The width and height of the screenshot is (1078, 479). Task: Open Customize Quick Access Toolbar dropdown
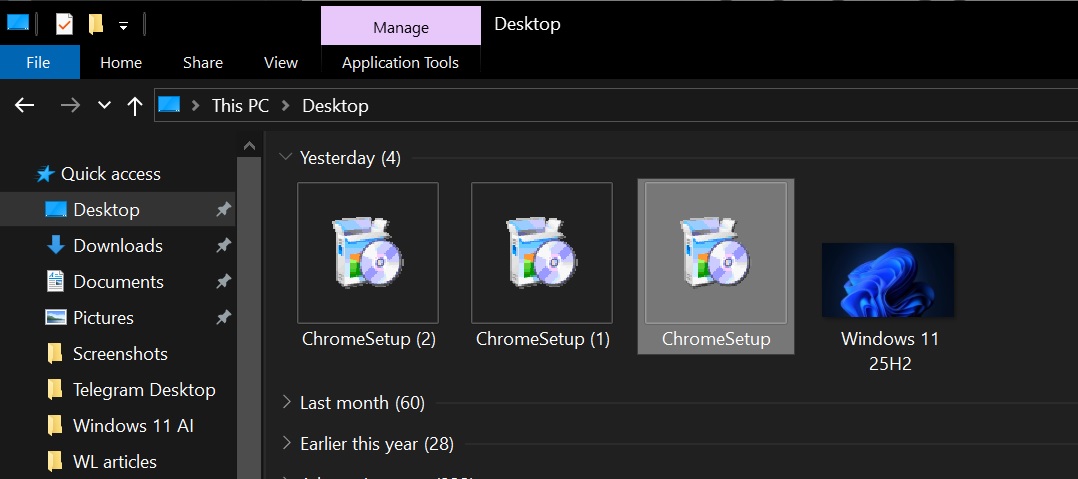pyautogui.click(x=124, y=25)
